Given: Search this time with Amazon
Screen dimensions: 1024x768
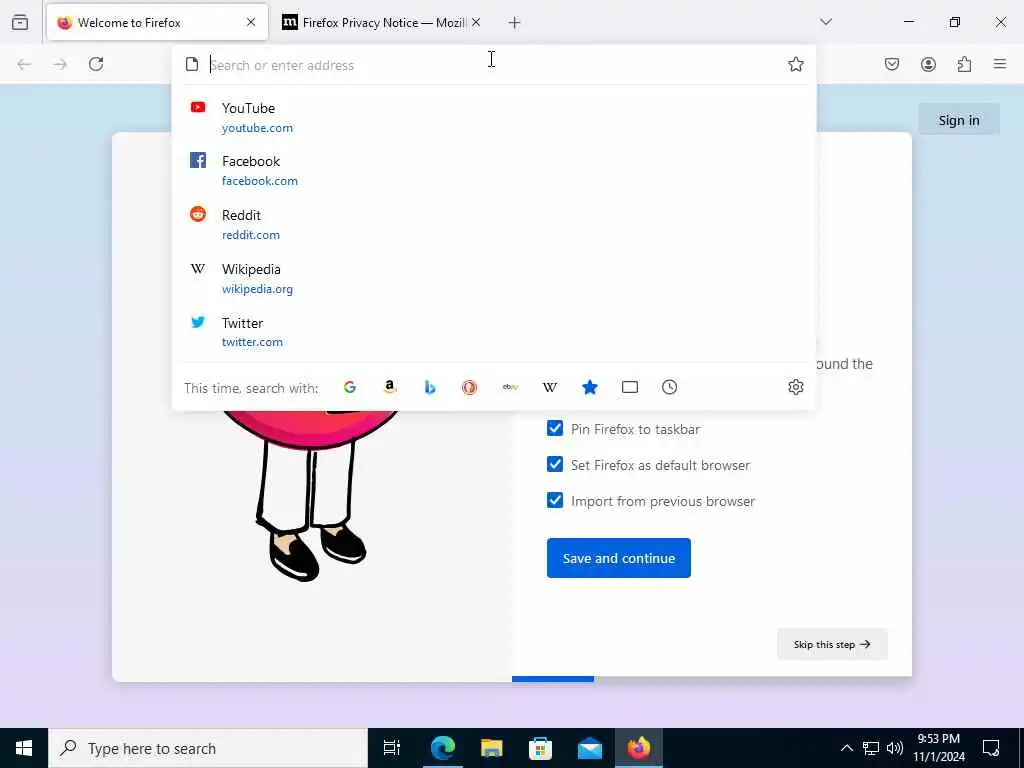Looking at the screenshot, I should [x=390, y=387].
